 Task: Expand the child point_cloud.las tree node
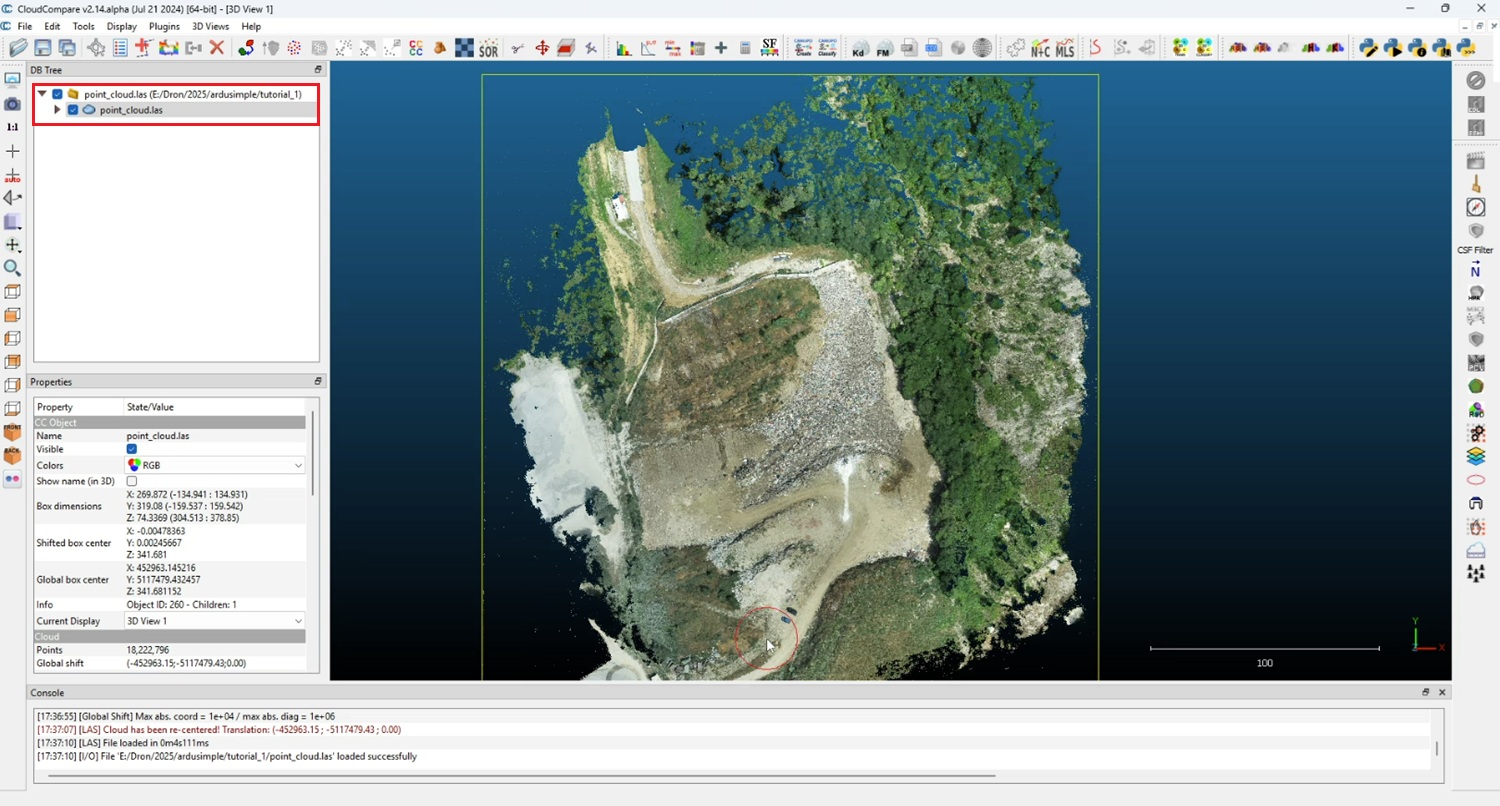click(x=57, y=110)
